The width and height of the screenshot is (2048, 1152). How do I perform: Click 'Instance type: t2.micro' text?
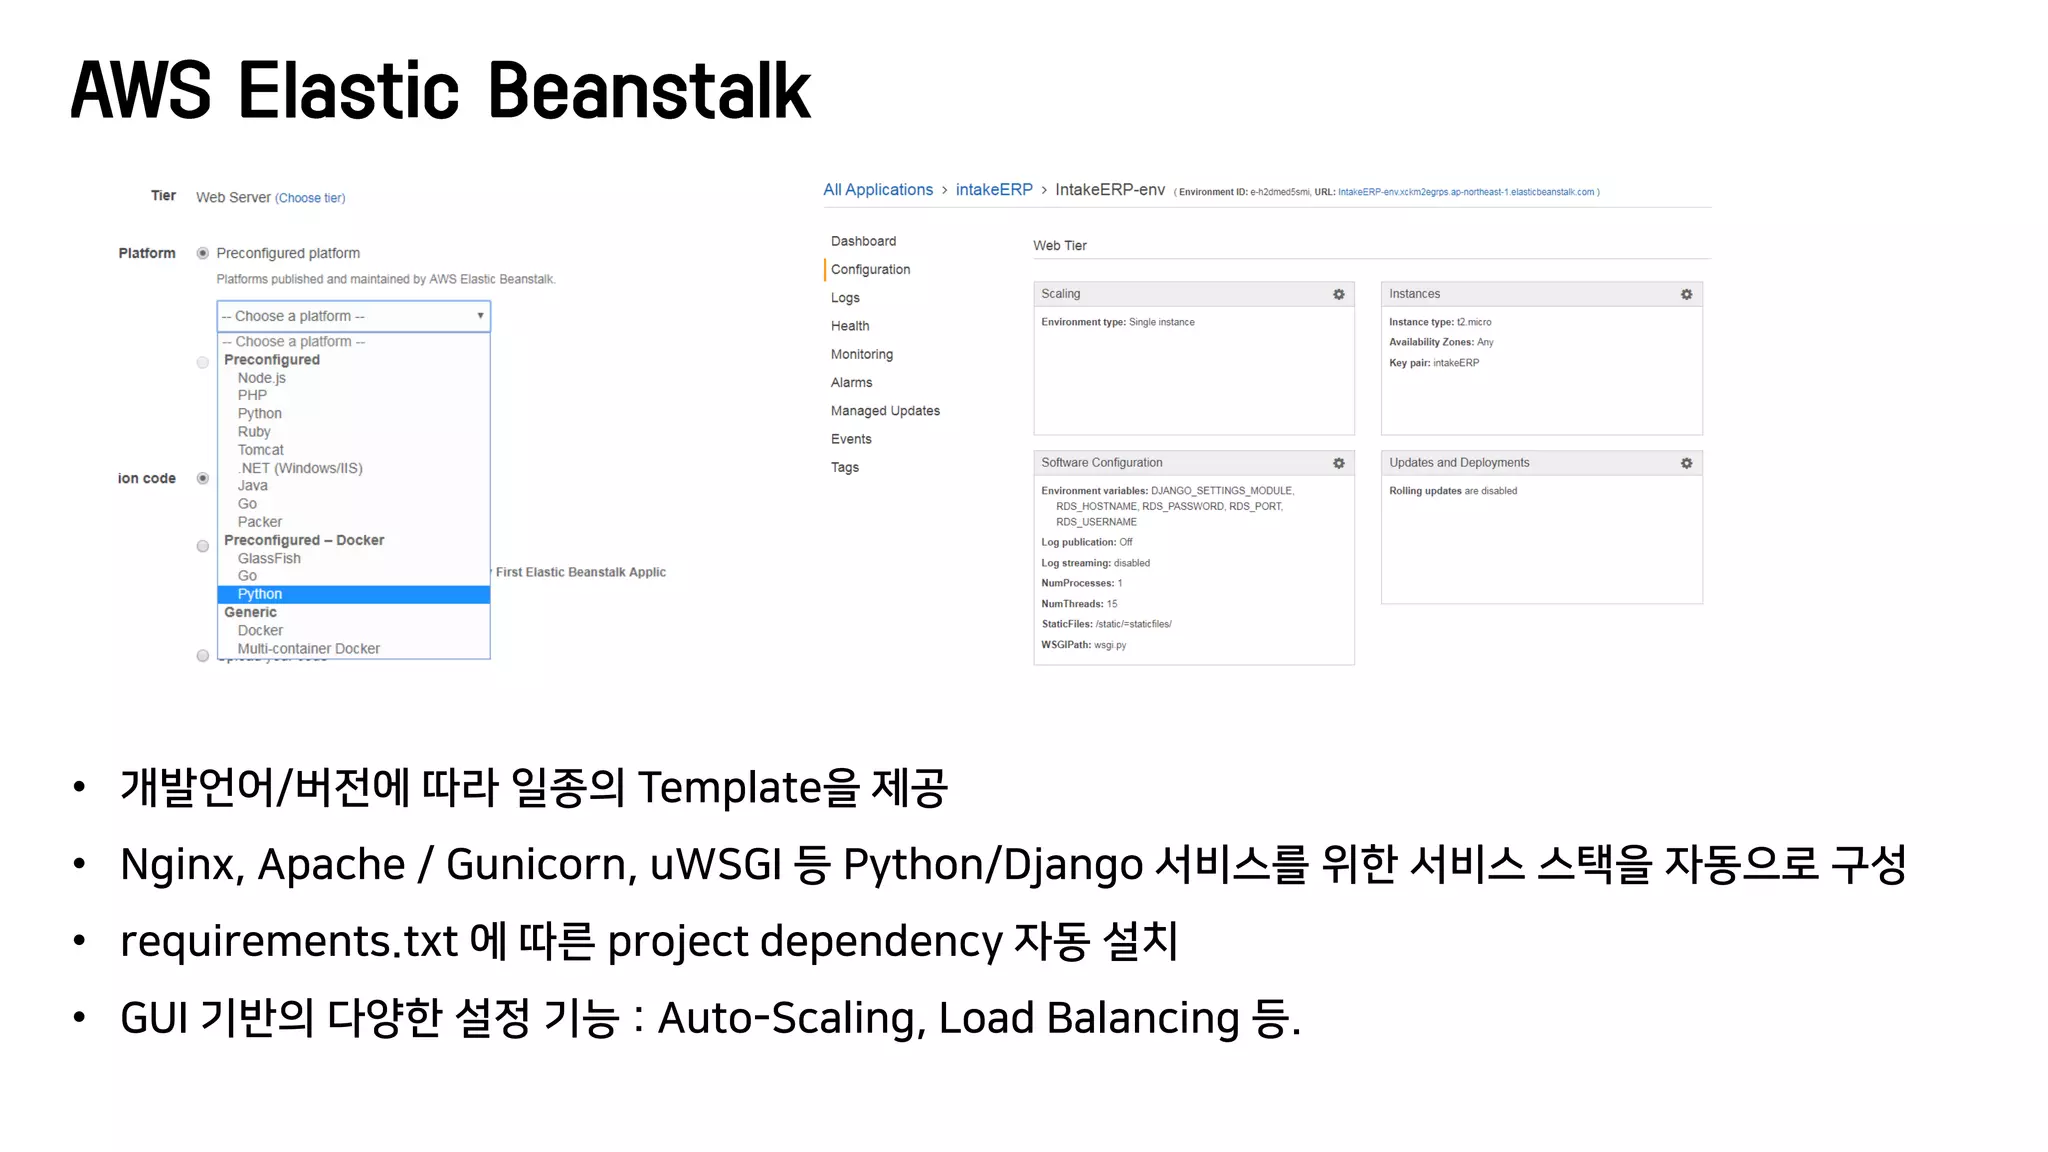(x=1439, y=322)
